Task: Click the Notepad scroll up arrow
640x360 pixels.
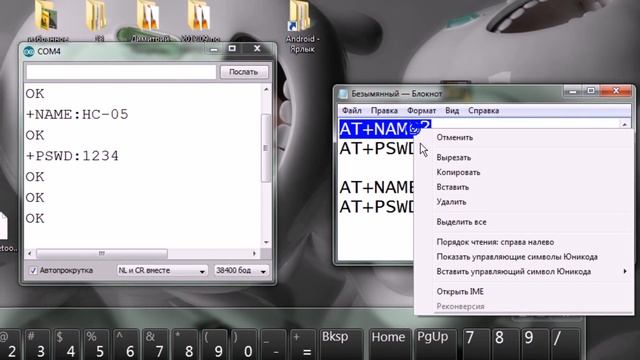Action: coord(624,124)
